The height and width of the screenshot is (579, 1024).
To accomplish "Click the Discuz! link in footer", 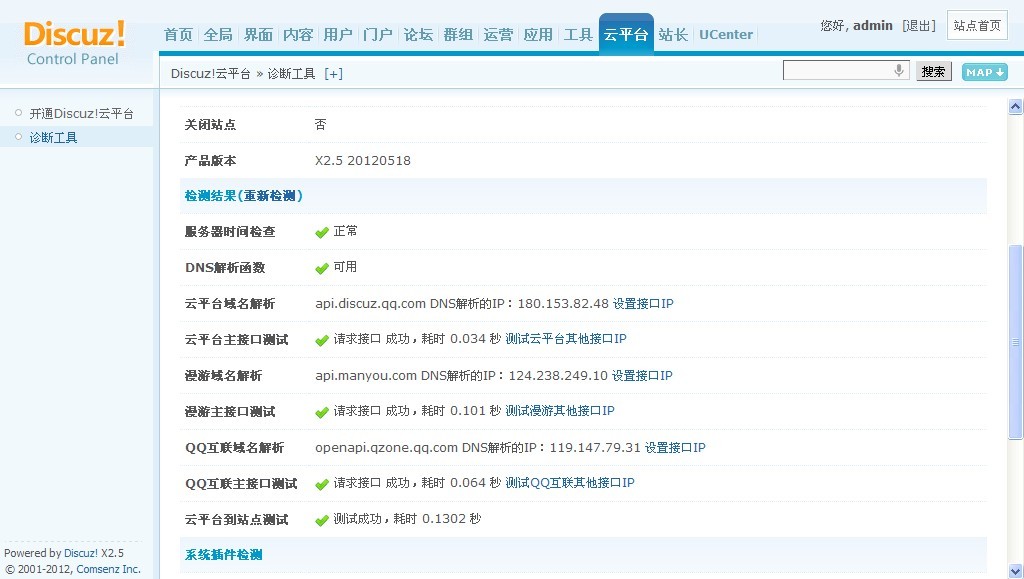I will coord(81,553).
